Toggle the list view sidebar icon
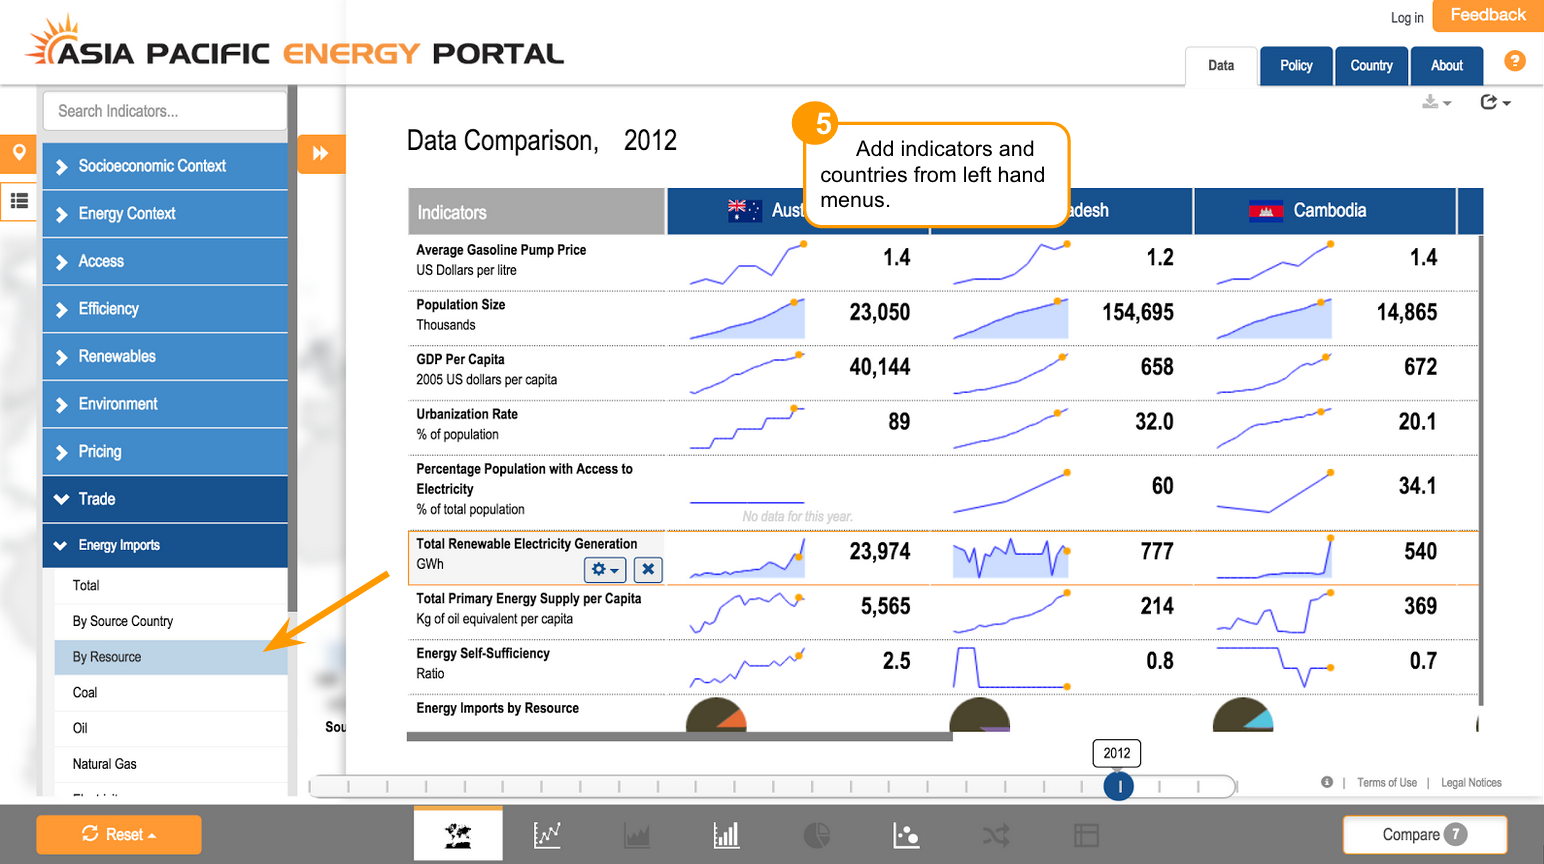1544x864 pixels. (x=19, y=201)
